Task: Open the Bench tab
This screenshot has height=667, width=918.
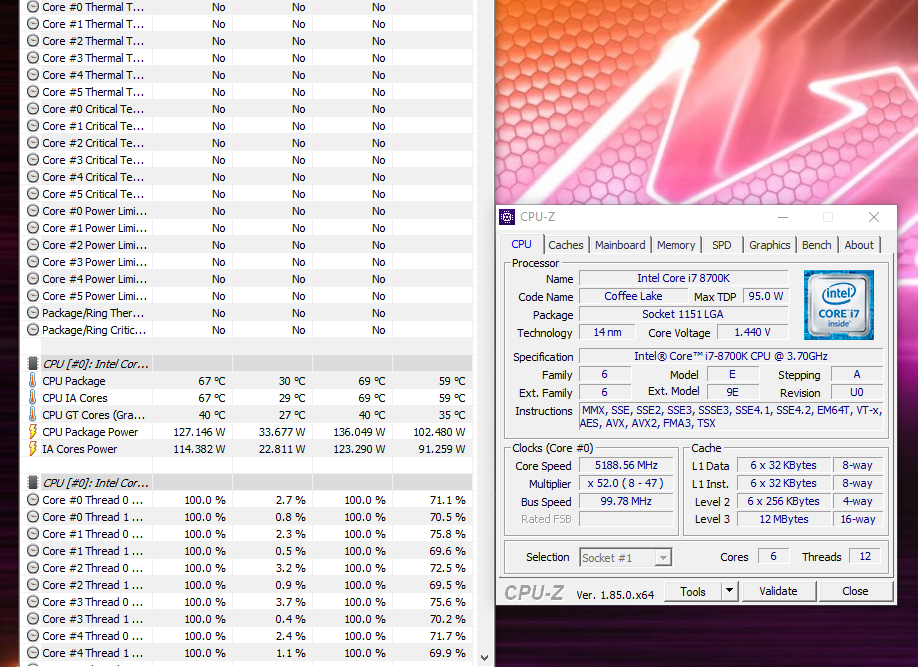Action: tap(816, 245)
